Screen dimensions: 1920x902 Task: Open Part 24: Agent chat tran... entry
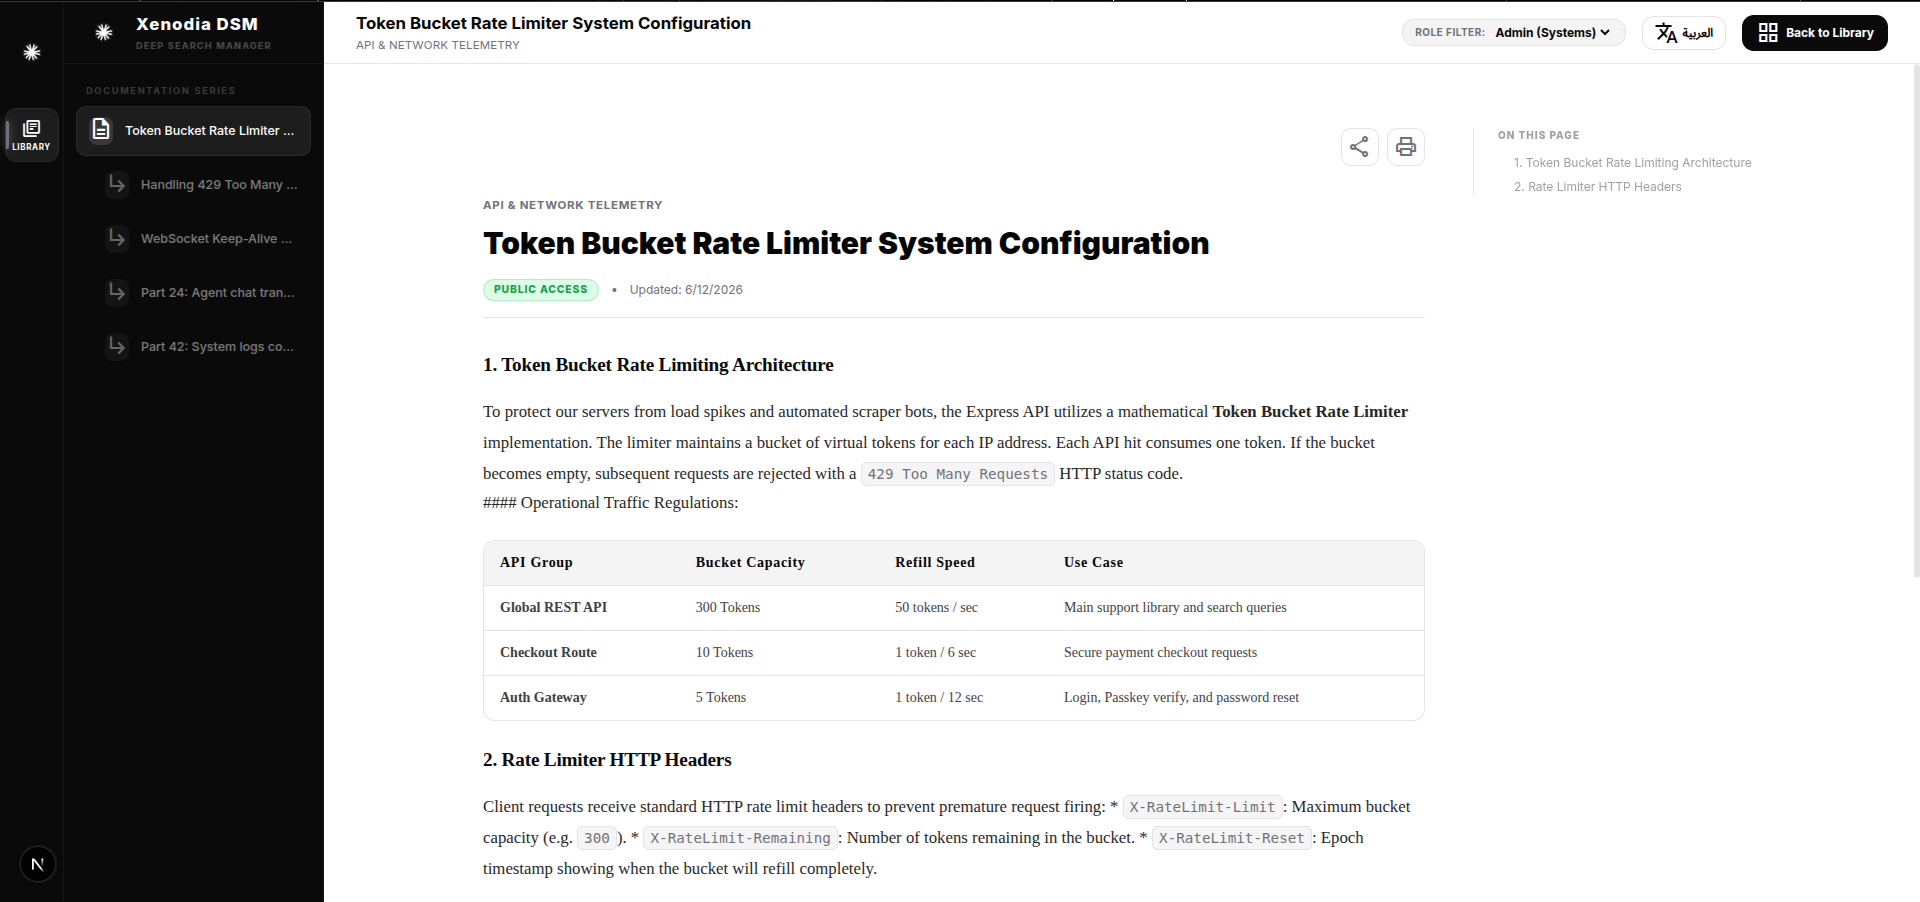pyautogui.click(x=201, y=293)
